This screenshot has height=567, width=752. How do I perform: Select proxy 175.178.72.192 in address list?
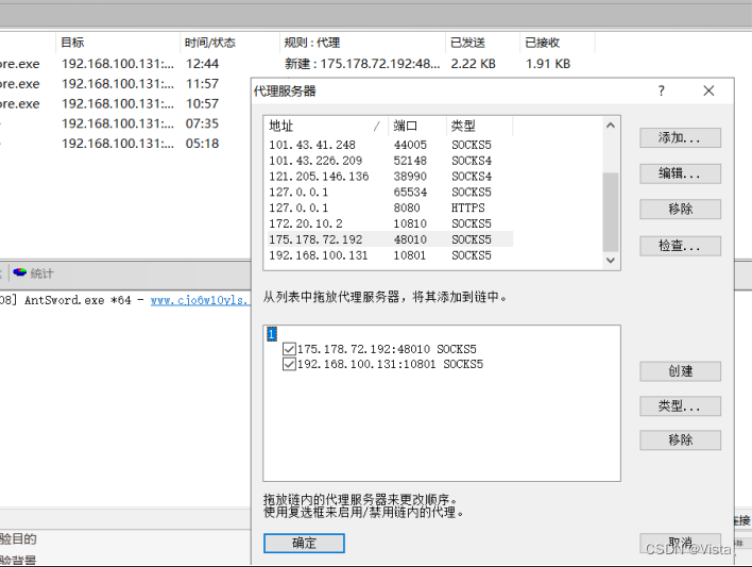tap(390, 239)
